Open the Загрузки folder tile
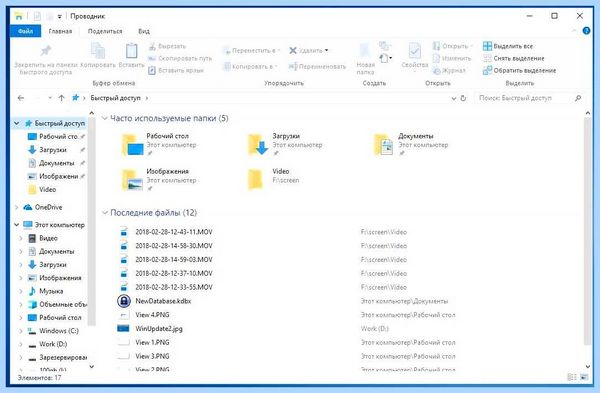Screen dimensions: 600x393 (x=285, y=145)
